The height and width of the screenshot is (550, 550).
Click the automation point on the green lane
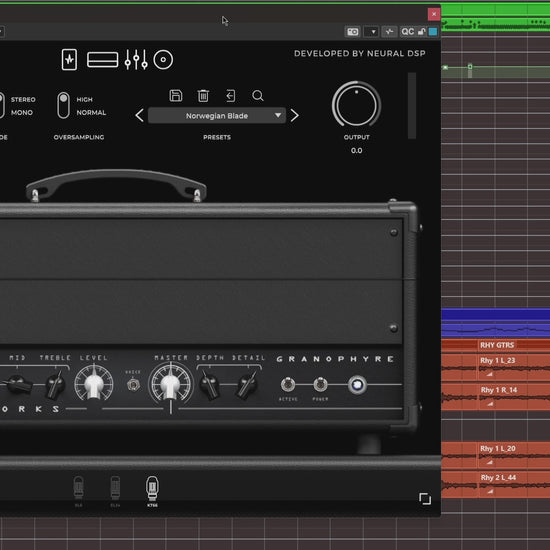click(x=470, y=67)
